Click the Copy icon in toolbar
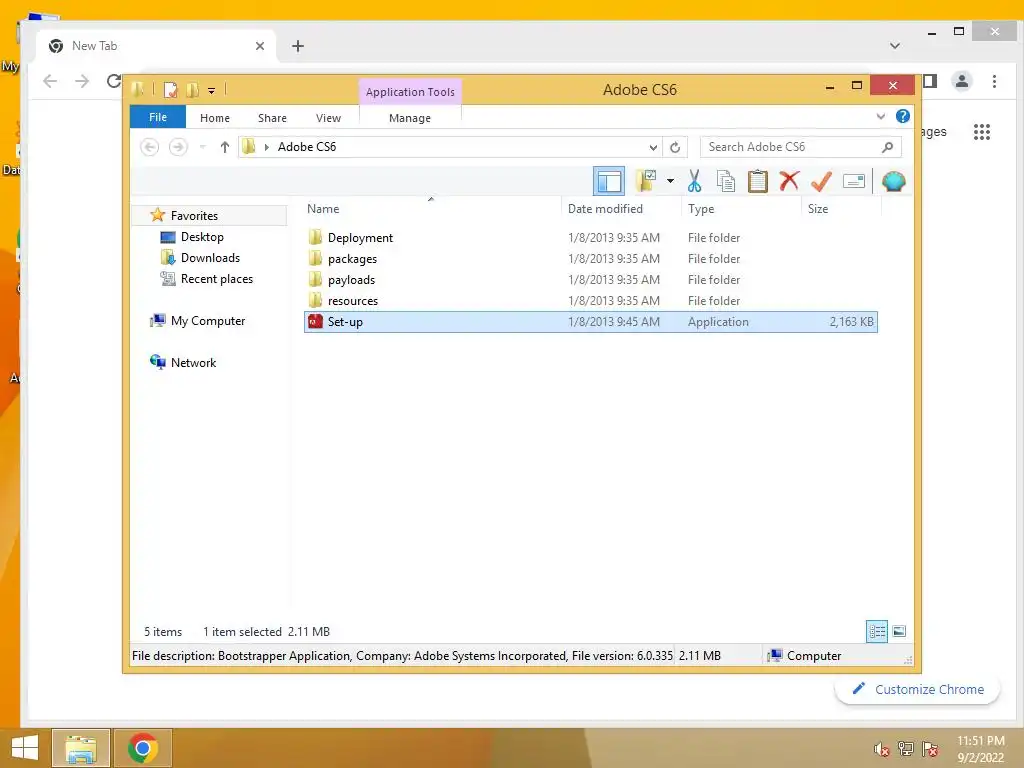Screen dimensions: 1024x768 726,181
